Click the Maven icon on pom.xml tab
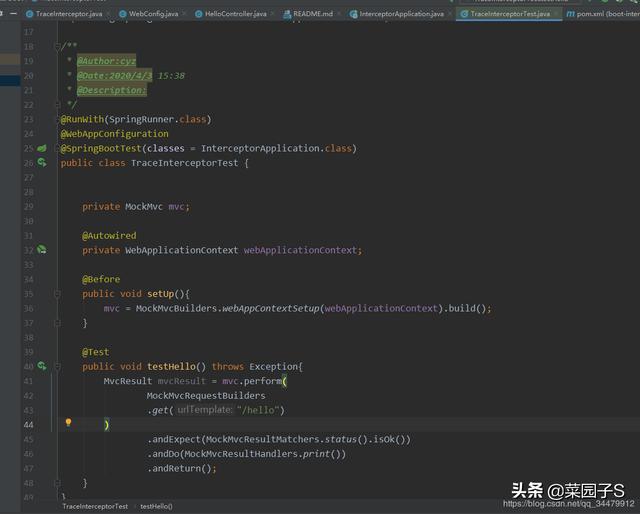Image resolution: width=640 pixels, height=514 pixels. point(570,14)
